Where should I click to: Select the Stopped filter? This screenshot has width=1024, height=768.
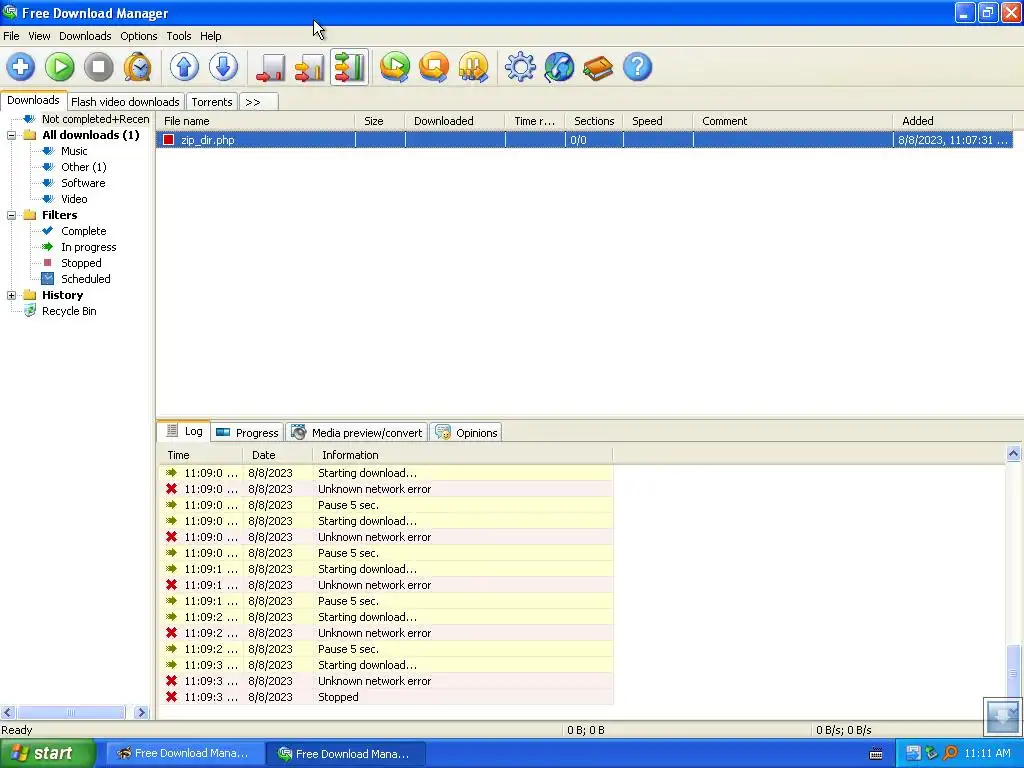81,263
